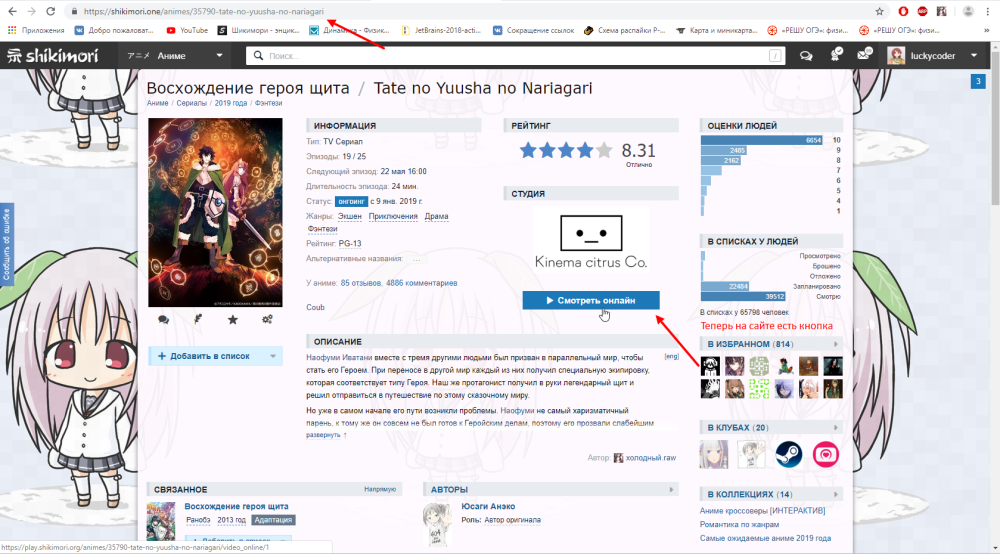Open the Сериалы breadcrumb link
The height and width of the screenshot is (554, 1000).
191,103
